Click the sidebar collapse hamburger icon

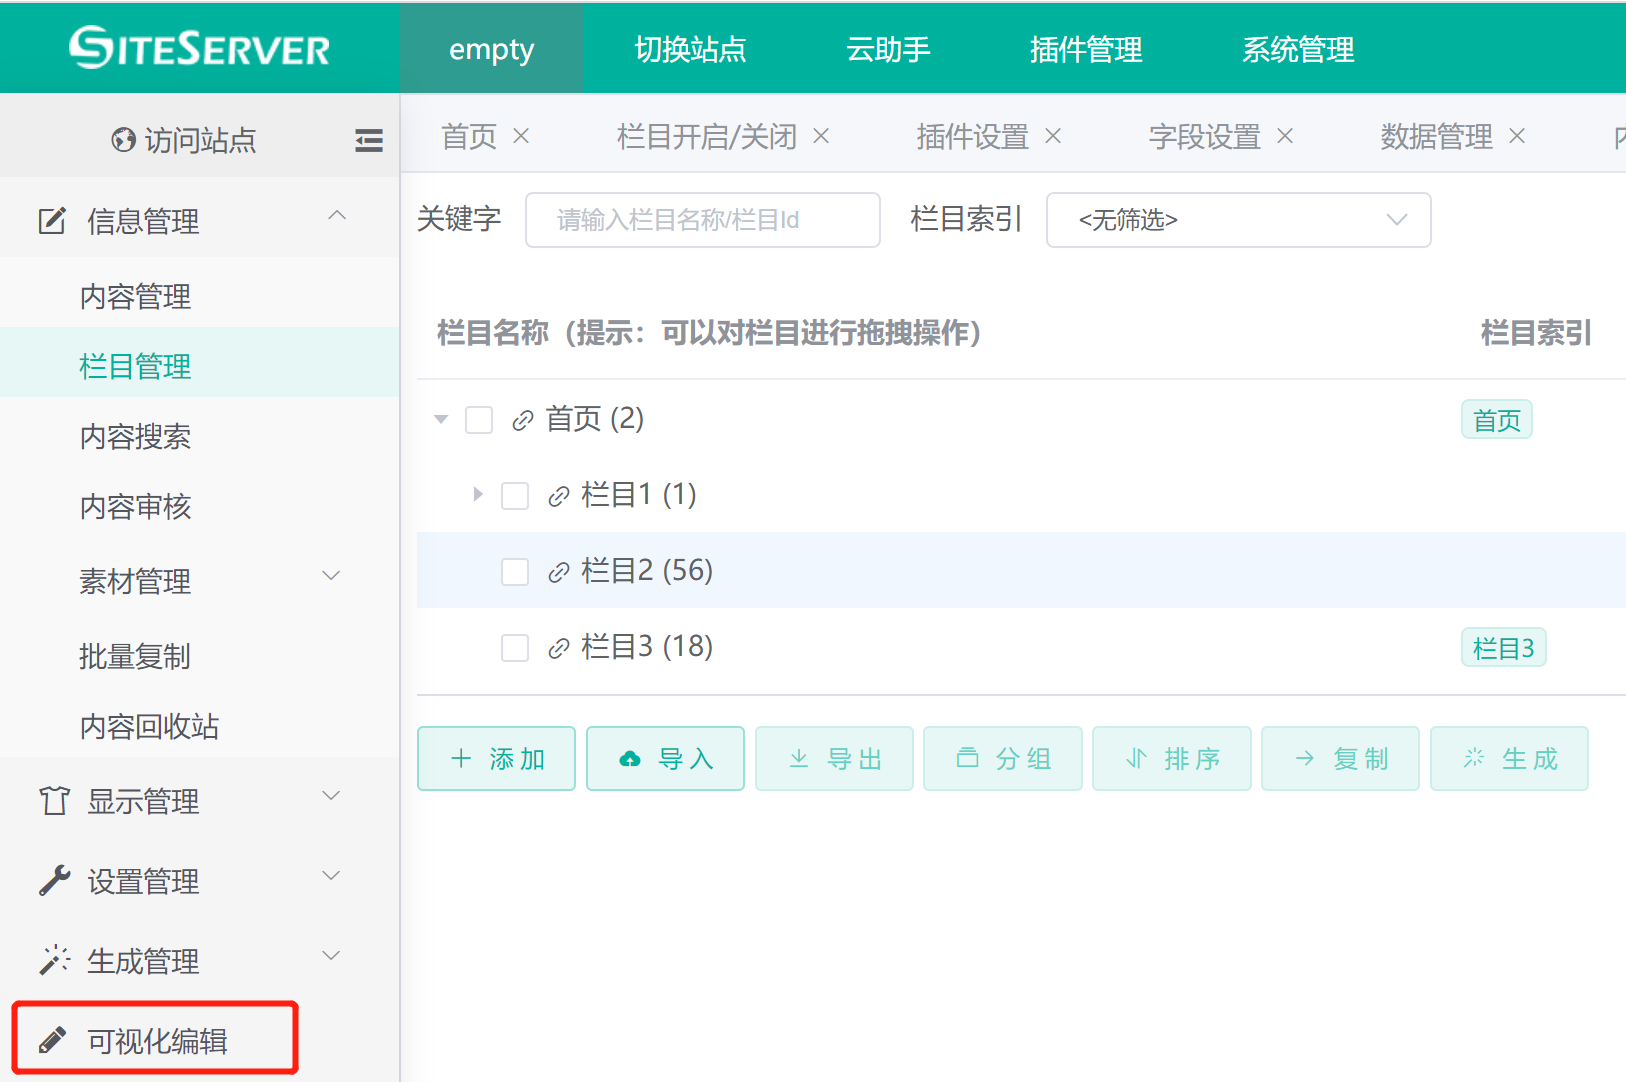(368, 140)
